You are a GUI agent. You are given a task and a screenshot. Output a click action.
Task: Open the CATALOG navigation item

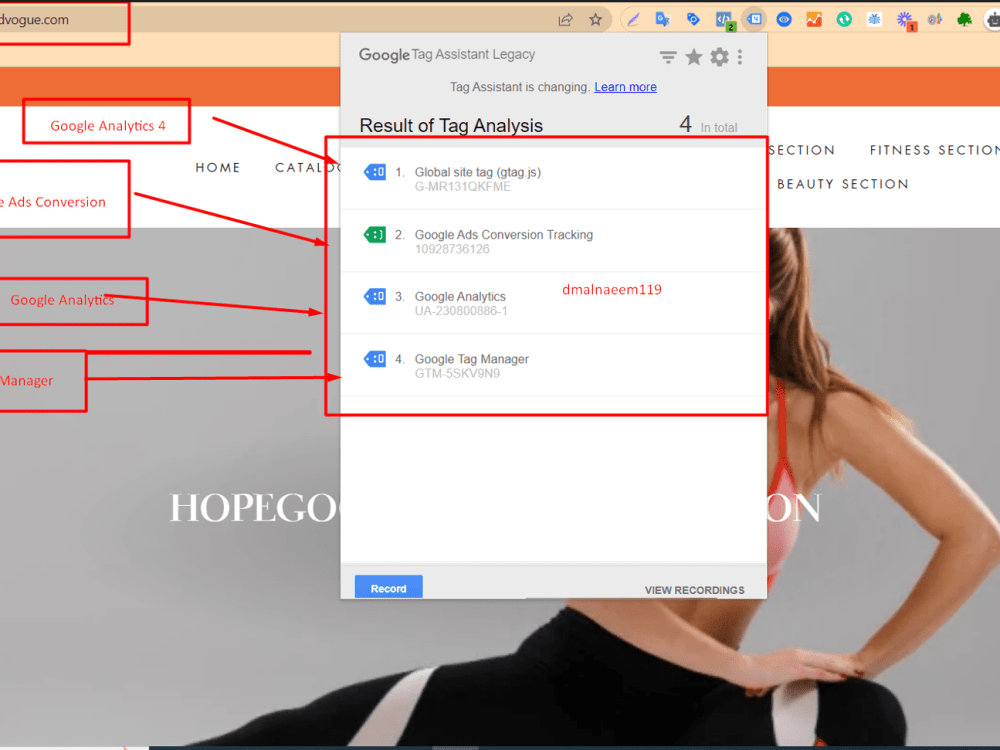click(307, 168)
